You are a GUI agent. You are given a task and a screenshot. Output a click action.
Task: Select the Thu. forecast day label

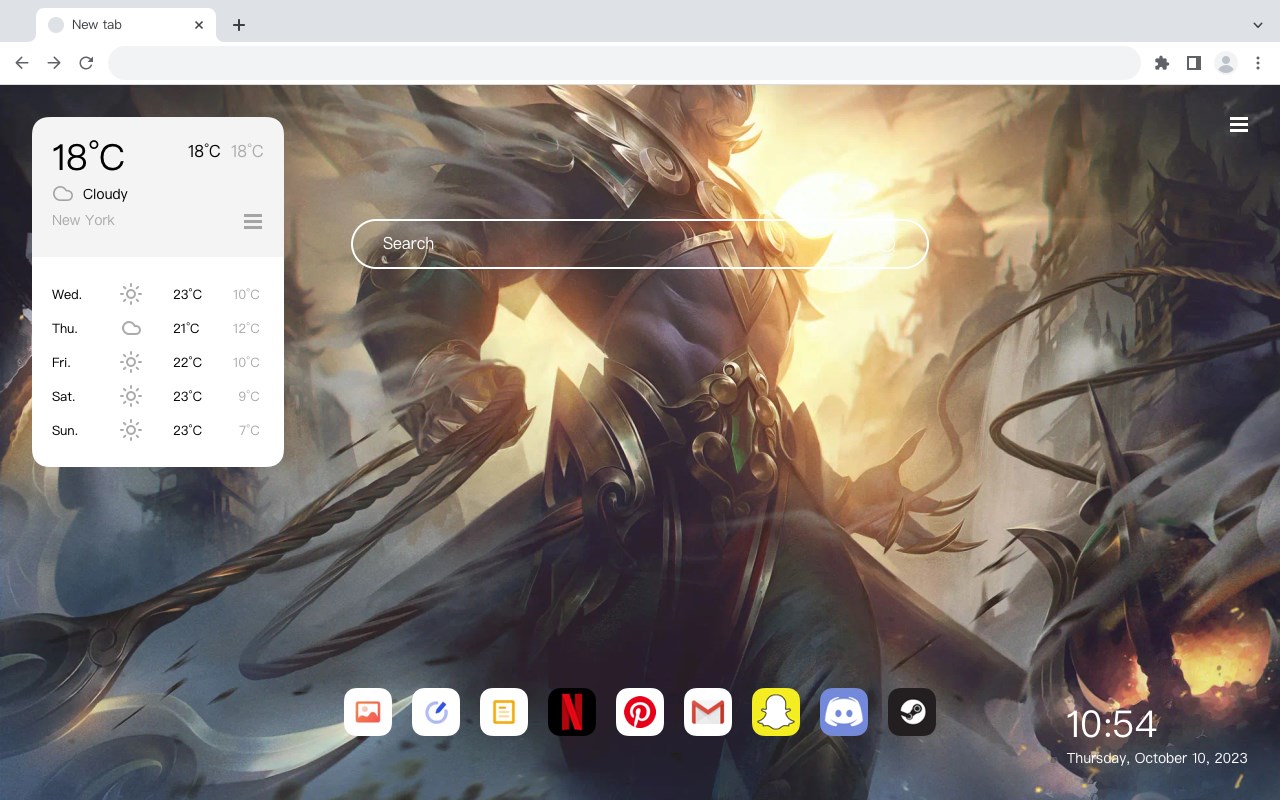tap(65, 328)
